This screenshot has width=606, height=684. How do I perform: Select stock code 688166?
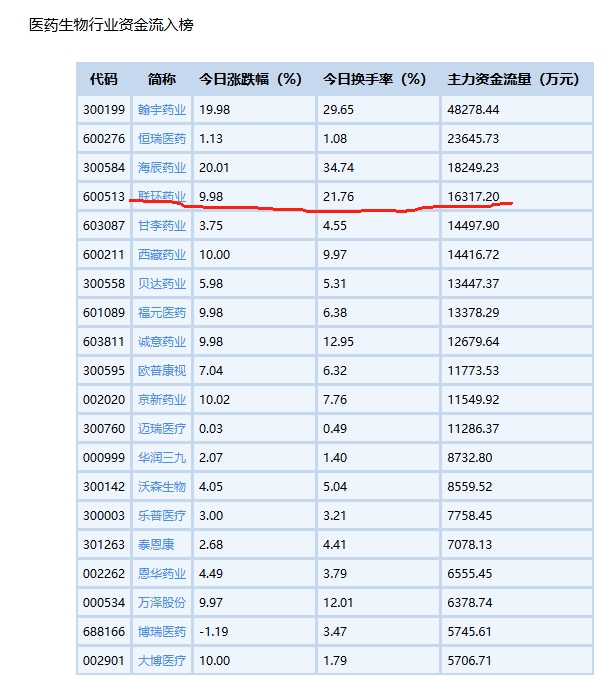click(104, 632)
